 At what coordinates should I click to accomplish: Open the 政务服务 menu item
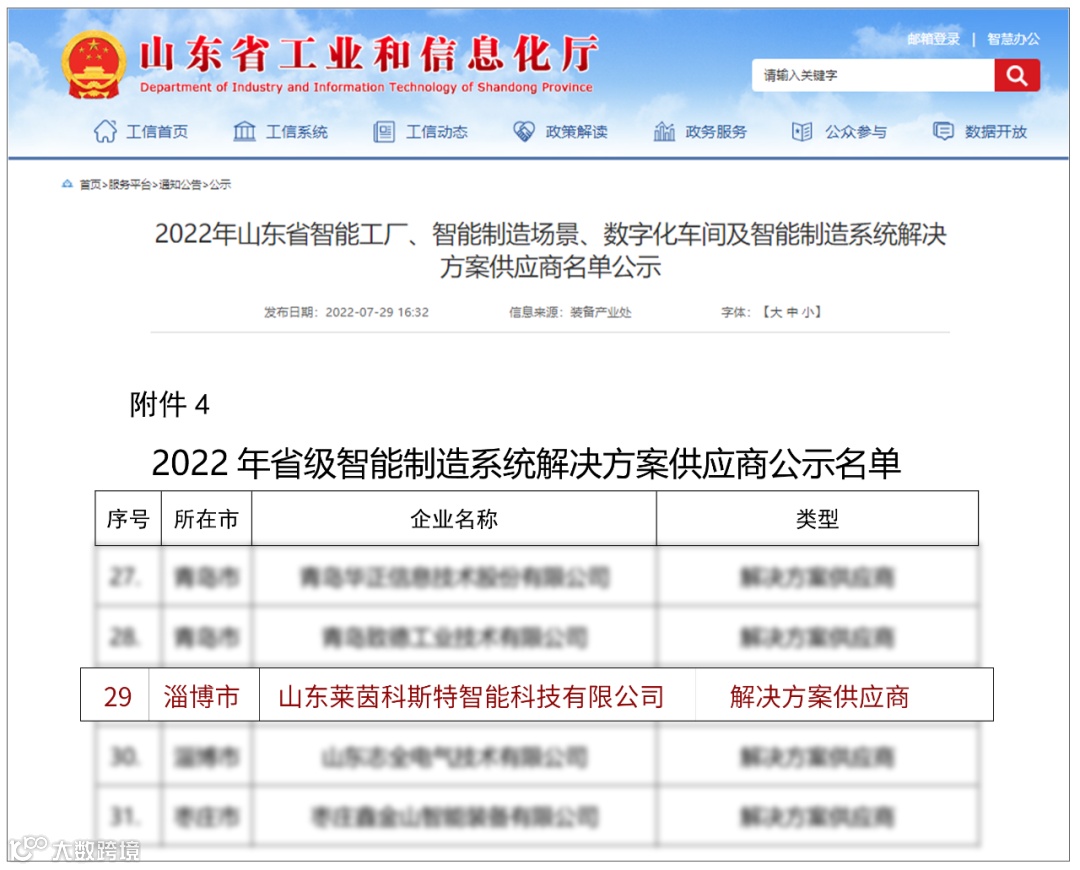tap(716, 132)
